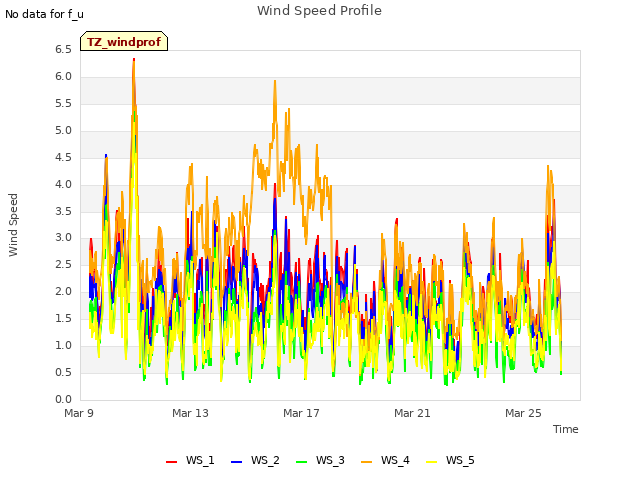Click the 1.0 y-axis tick label
The width and height of the screenshot is (640, 480).
[x=63, y=345]
